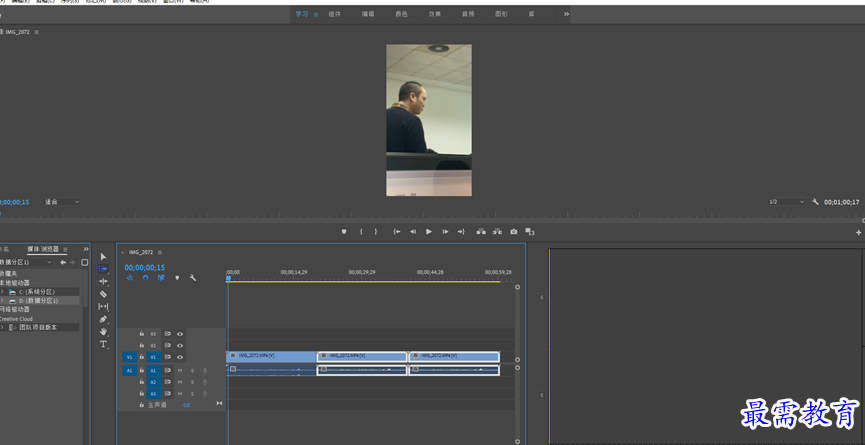
Task: Expand the C: (系统分区) drive
Action: coord(2,292)
